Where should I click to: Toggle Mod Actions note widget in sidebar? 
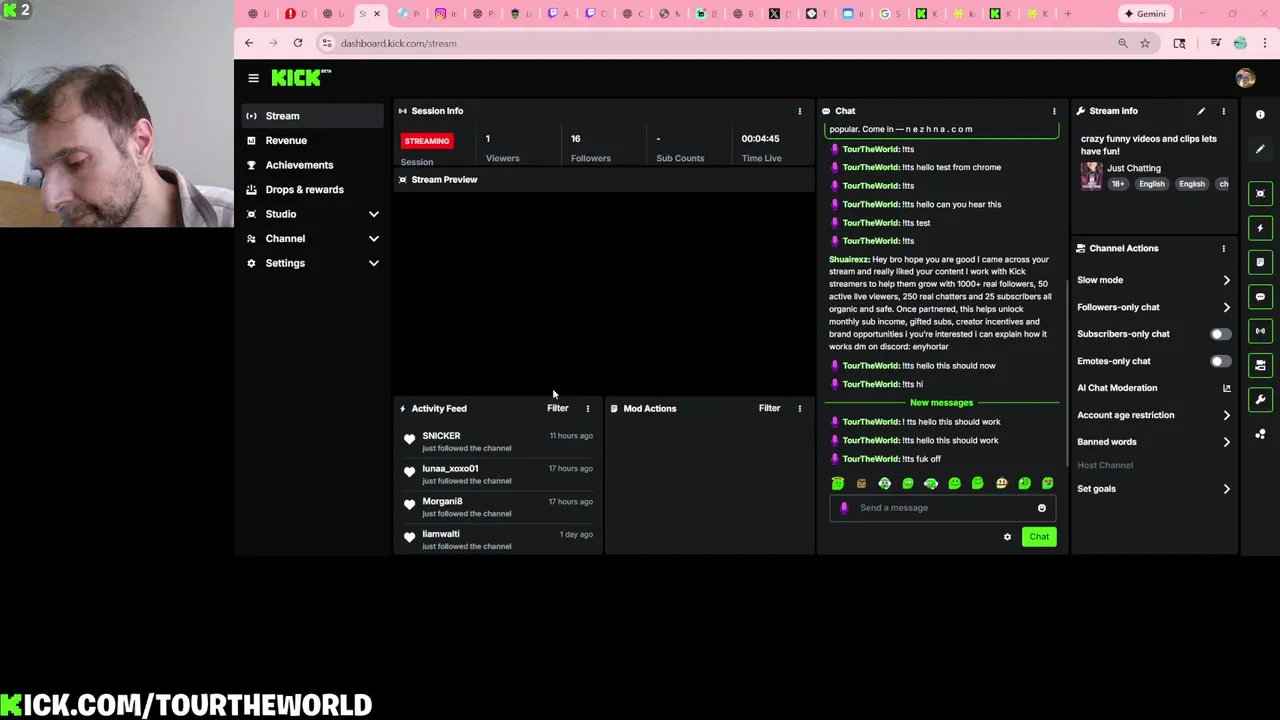1260,262
